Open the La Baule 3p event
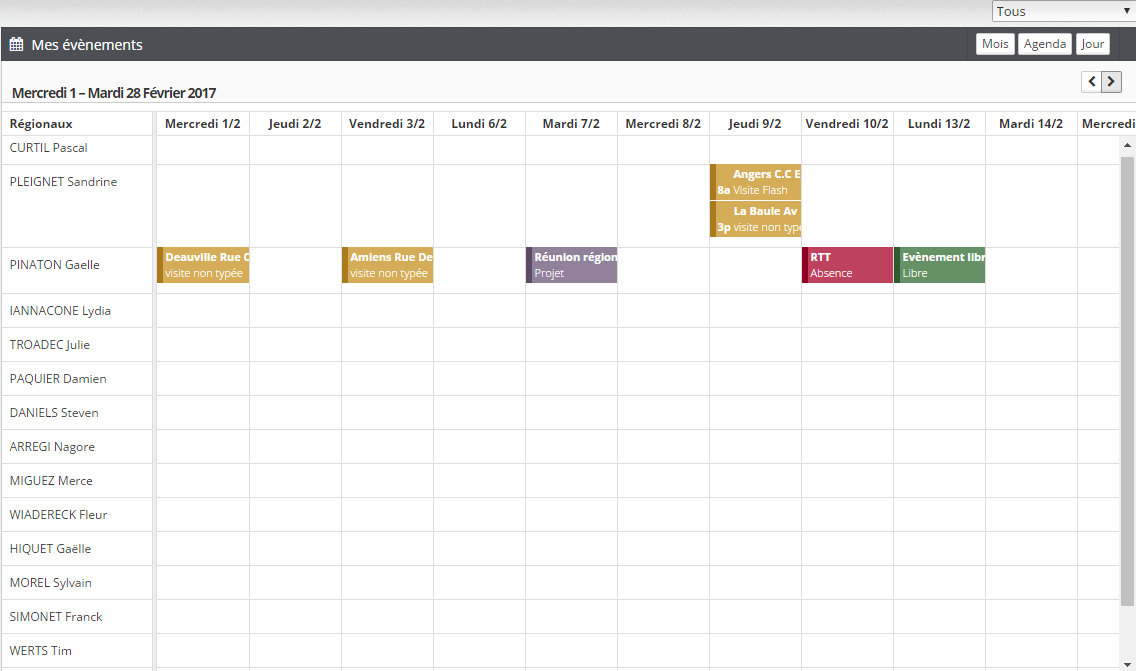This screenshot has height=671, width=1136. [x=756, y=219]
